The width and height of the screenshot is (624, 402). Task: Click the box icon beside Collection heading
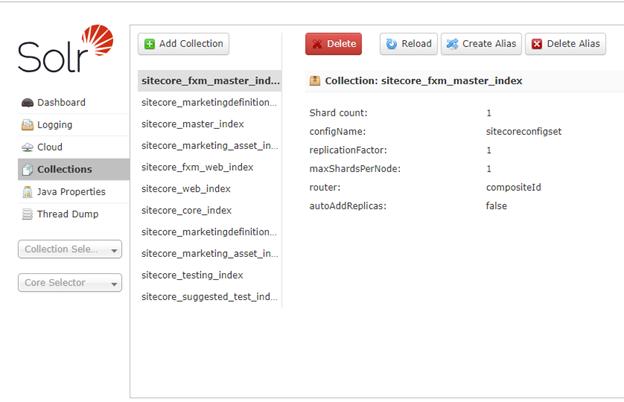pyautogui.click(x=315, y=81)
